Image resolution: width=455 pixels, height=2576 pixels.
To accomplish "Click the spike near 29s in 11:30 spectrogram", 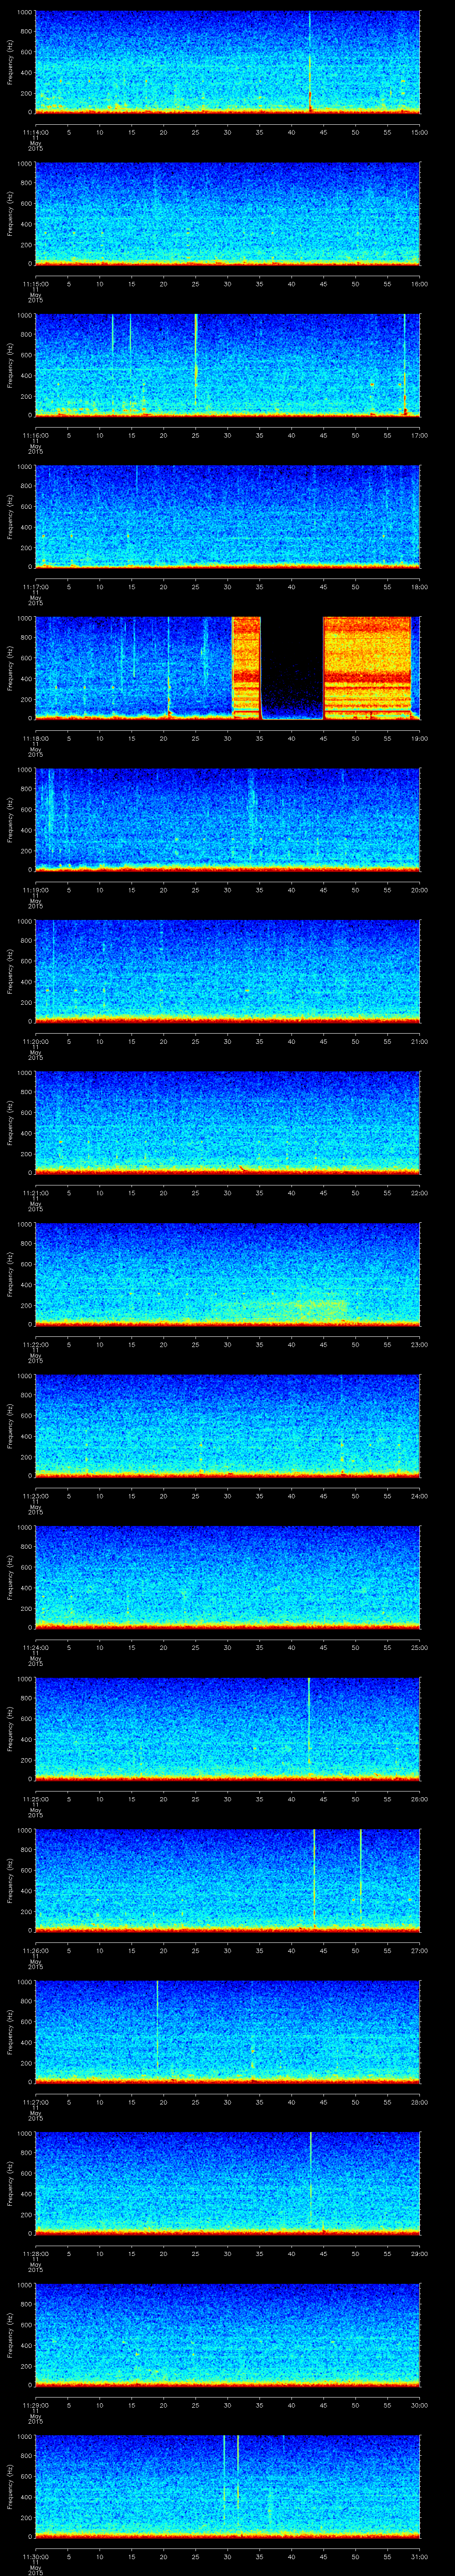I will click(x=224, y=2480).
